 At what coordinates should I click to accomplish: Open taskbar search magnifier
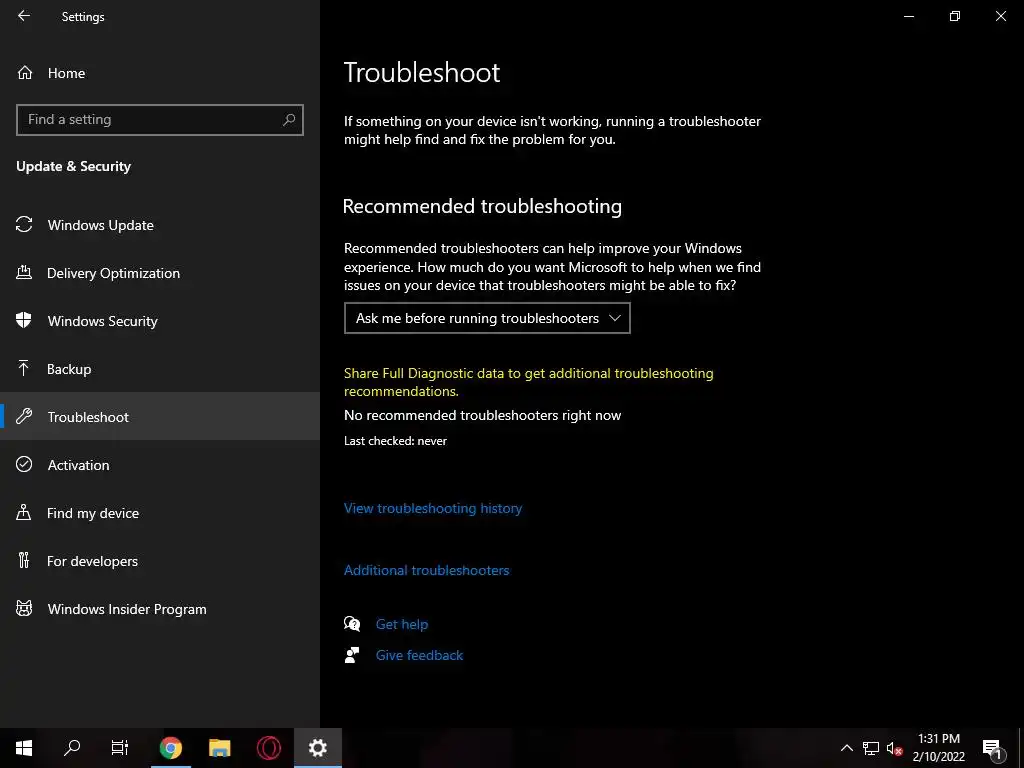point(72,748)
